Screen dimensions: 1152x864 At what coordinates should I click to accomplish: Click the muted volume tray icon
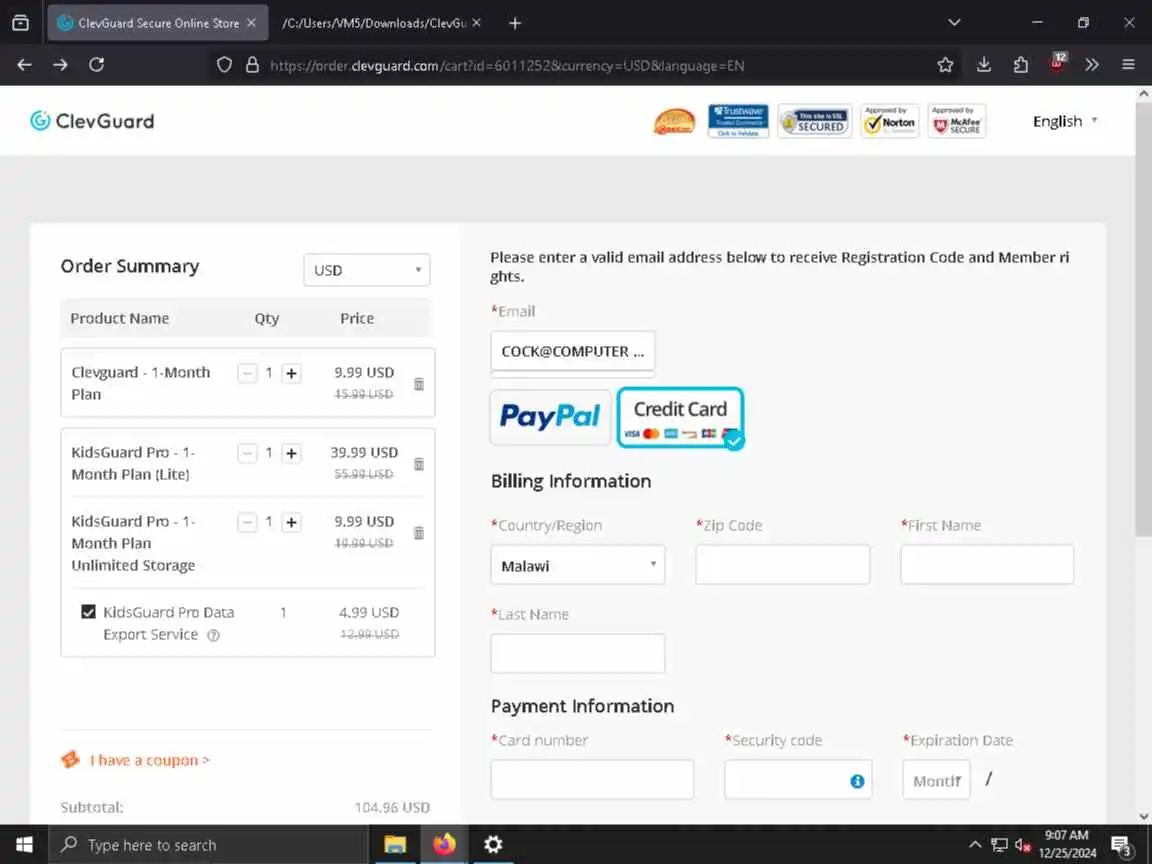click(x=1023, y=845)
